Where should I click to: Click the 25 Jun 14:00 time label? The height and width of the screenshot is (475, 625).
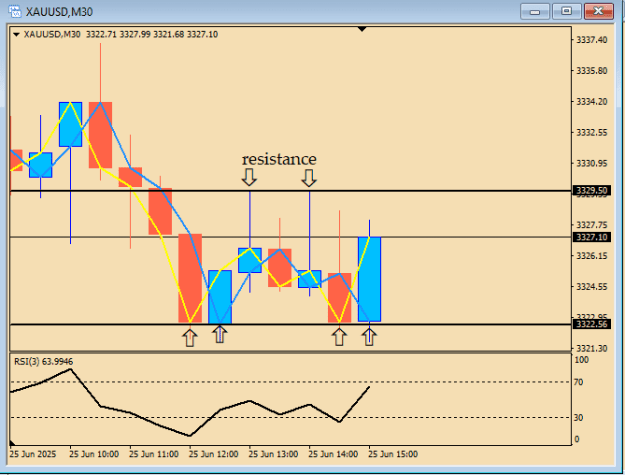(333, 454)
